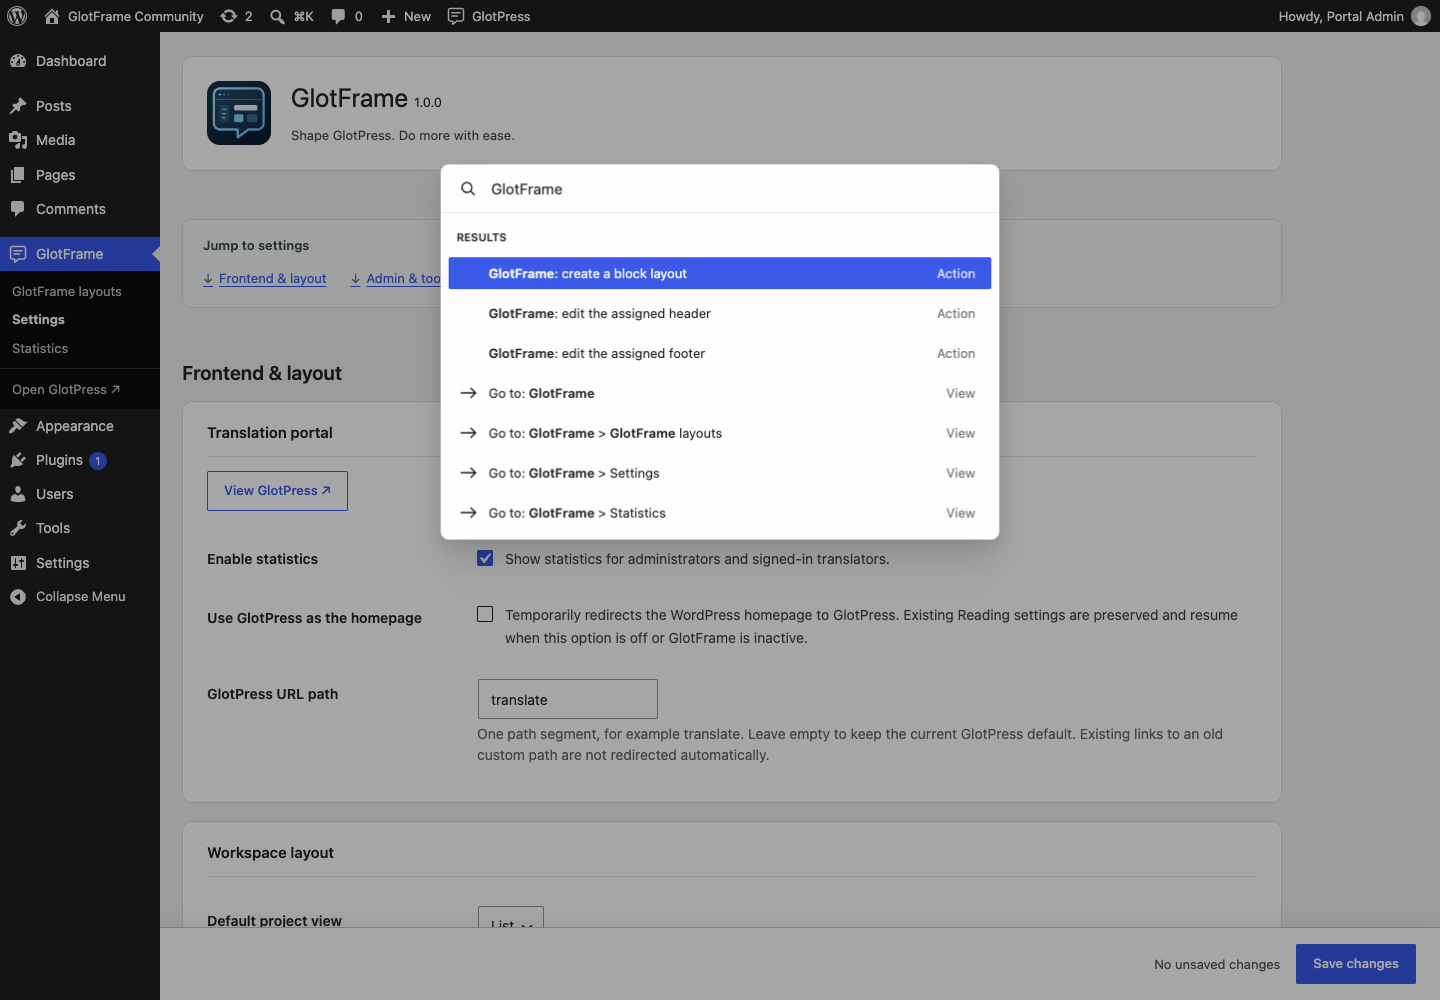Image resolution: width=1440 pixels, height=1000 pixels.
Task: Disable the Show statistics checkbox
Action: [485, 558]
